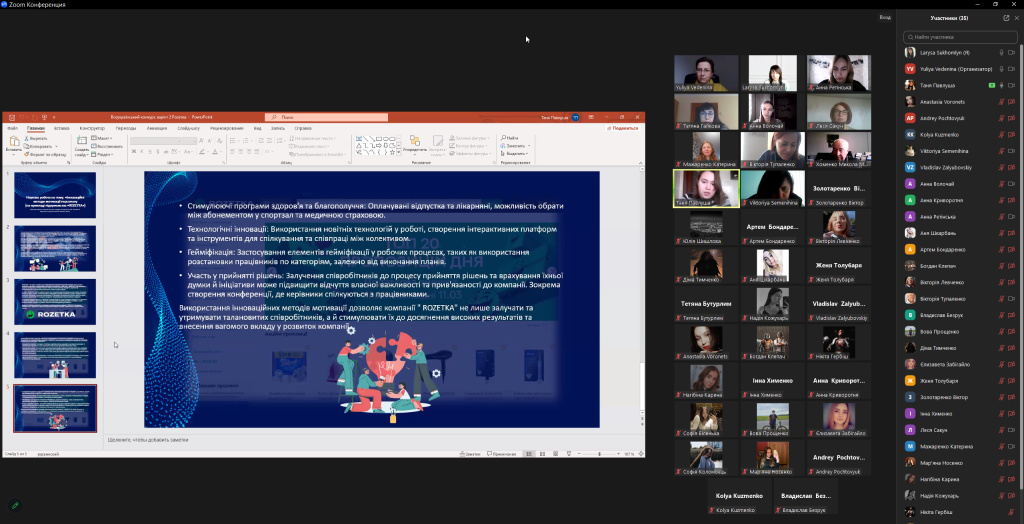Expand the shapes gallery more arrow
1024x524 pixels.
(397, 152)
